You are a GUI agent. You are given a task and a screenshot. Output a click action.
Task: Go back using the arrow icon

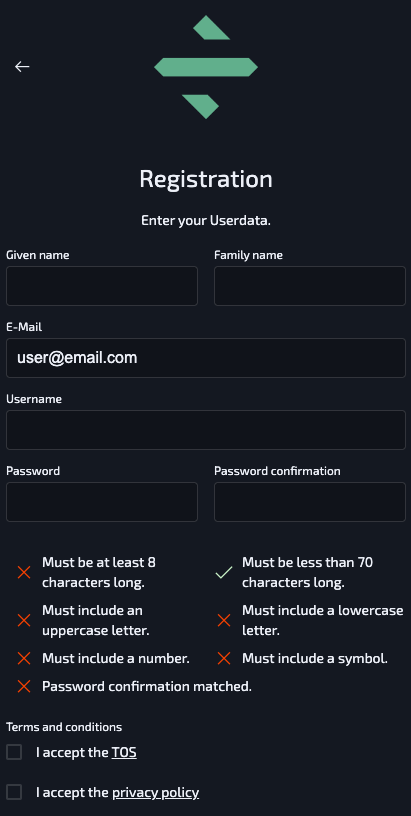(x=22, y=67)
